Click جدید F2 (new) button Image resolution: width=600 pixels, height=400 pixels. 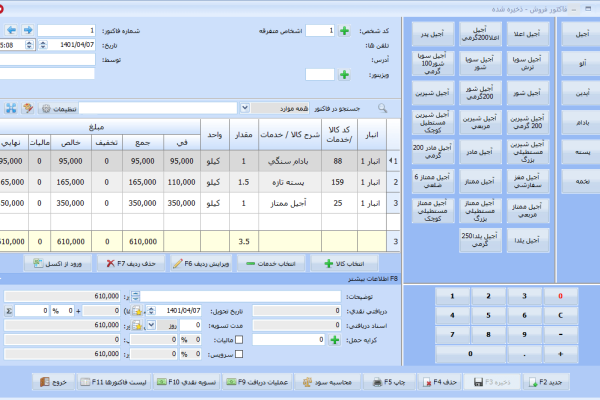(546, 382)
